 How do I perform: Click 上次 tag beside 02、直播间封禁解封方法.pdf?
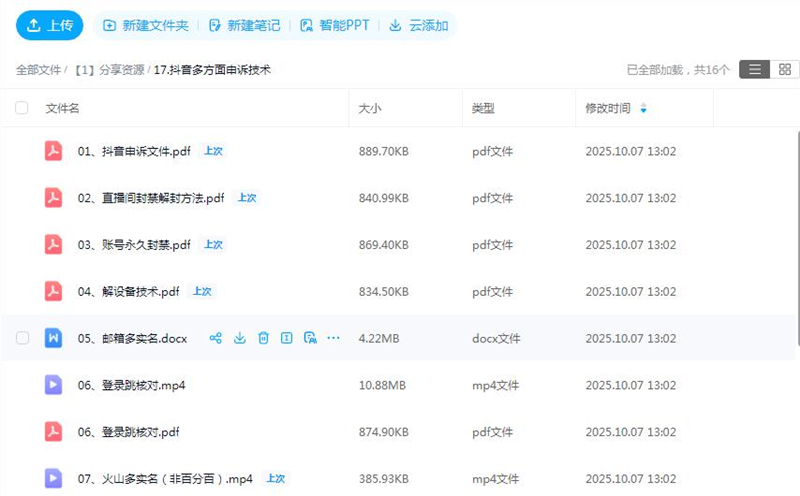[247, 197]
